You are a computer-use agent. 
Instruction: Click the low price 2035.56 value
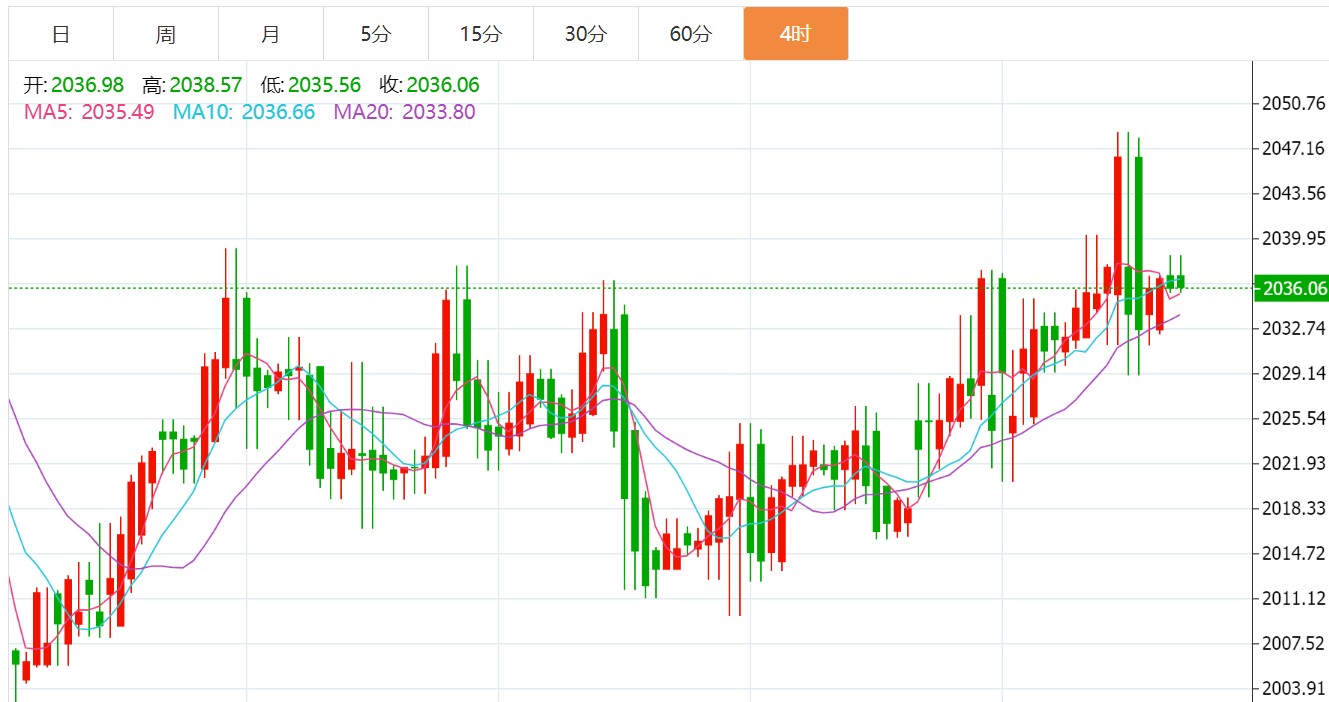point(325,86)
